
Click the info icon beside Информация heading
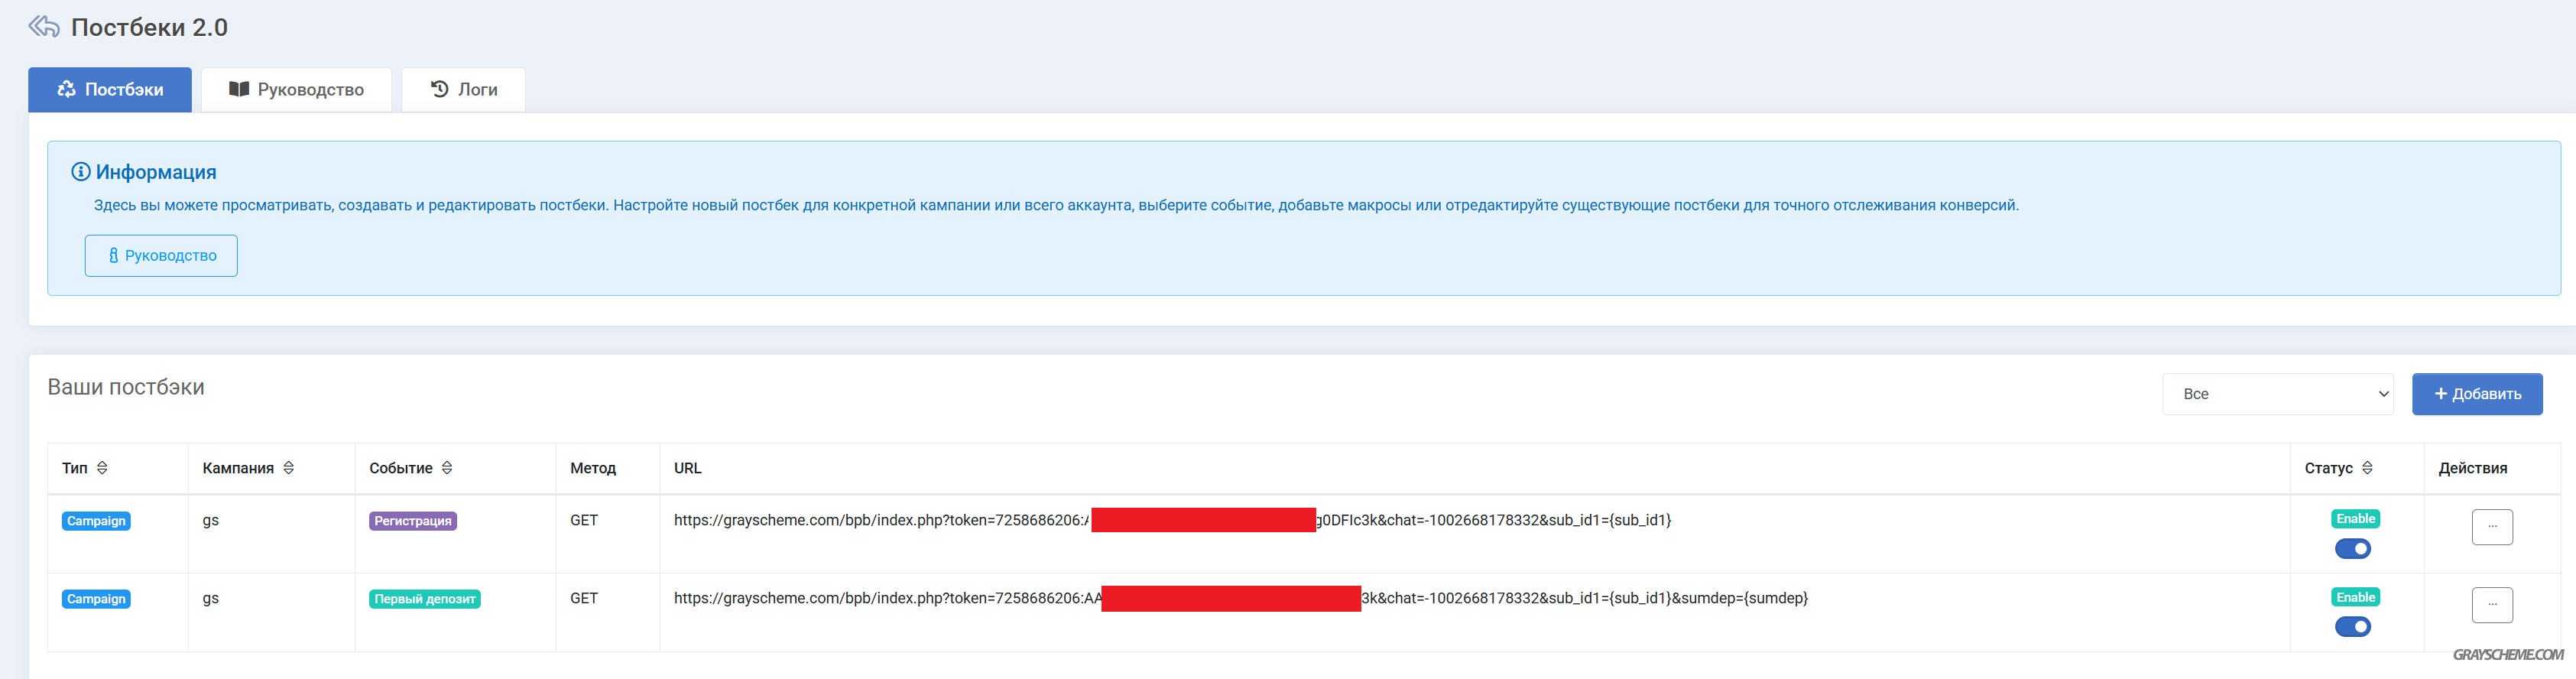click(x=81, y=172)
